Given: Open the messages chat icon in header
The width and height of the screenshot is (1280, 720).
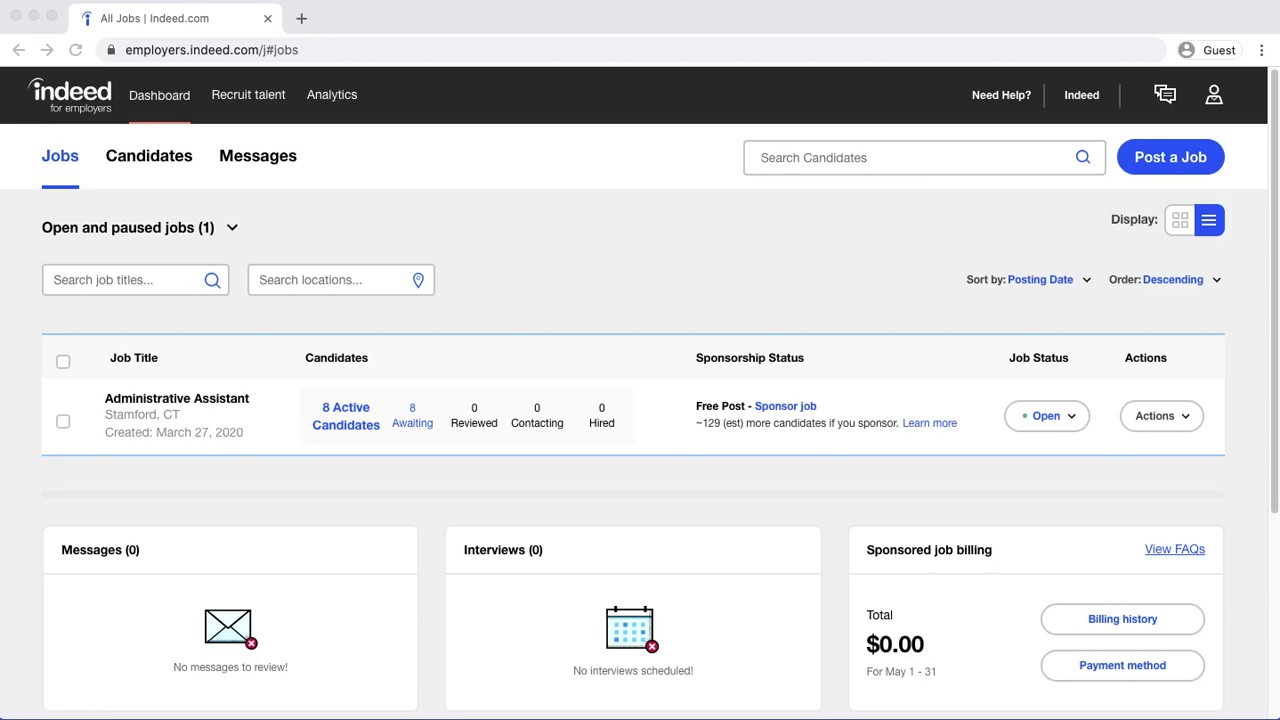Looking at the screenshot, I should (1165, 94).
